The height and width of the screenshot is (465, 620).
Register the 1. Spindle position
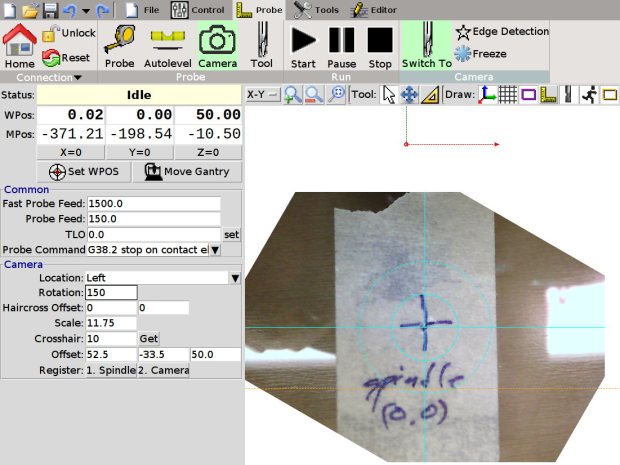[x=111, y=370]
